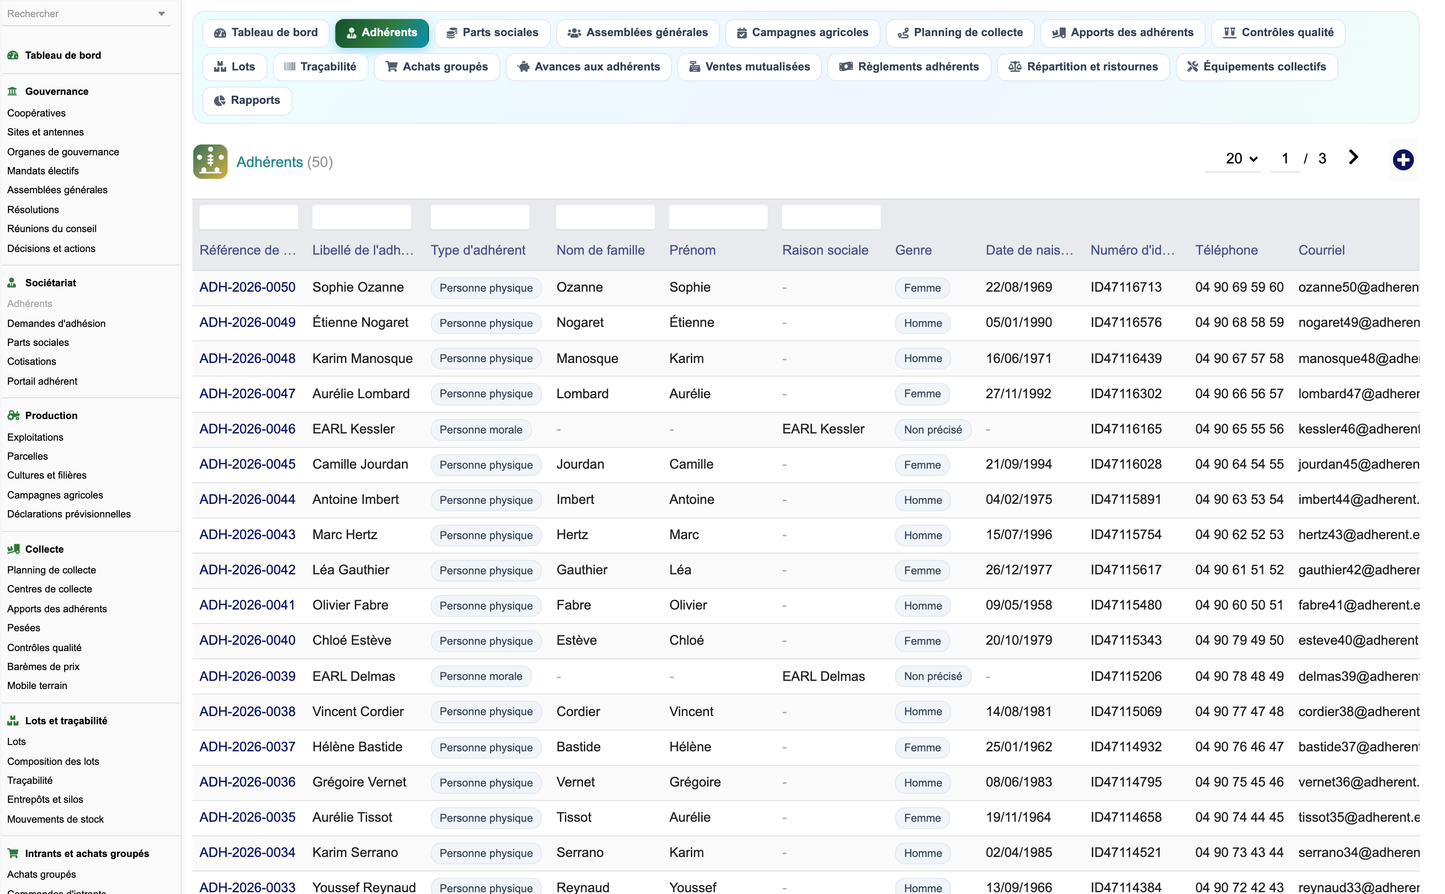Click the Raison sociale filter field
The width and height of the screenshot is (1445, 894).
(831, 217)
